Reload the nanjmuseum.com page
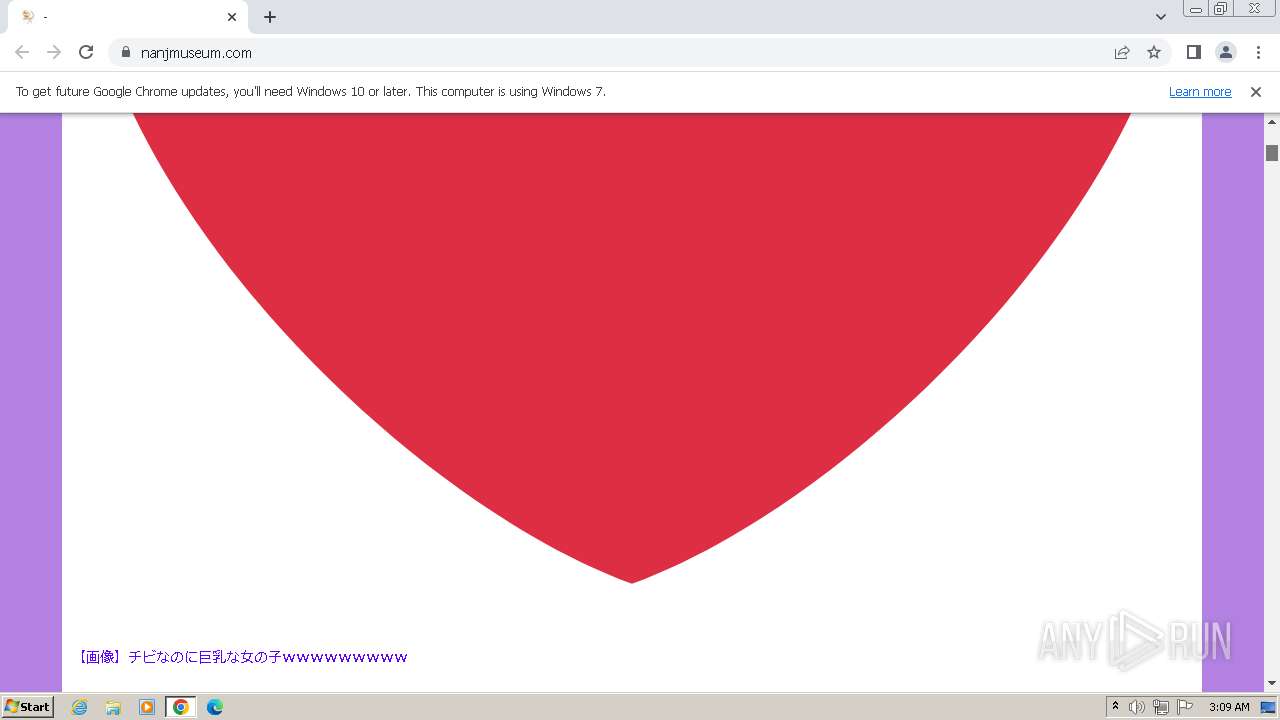The image size is (1280, 720). 86,52
